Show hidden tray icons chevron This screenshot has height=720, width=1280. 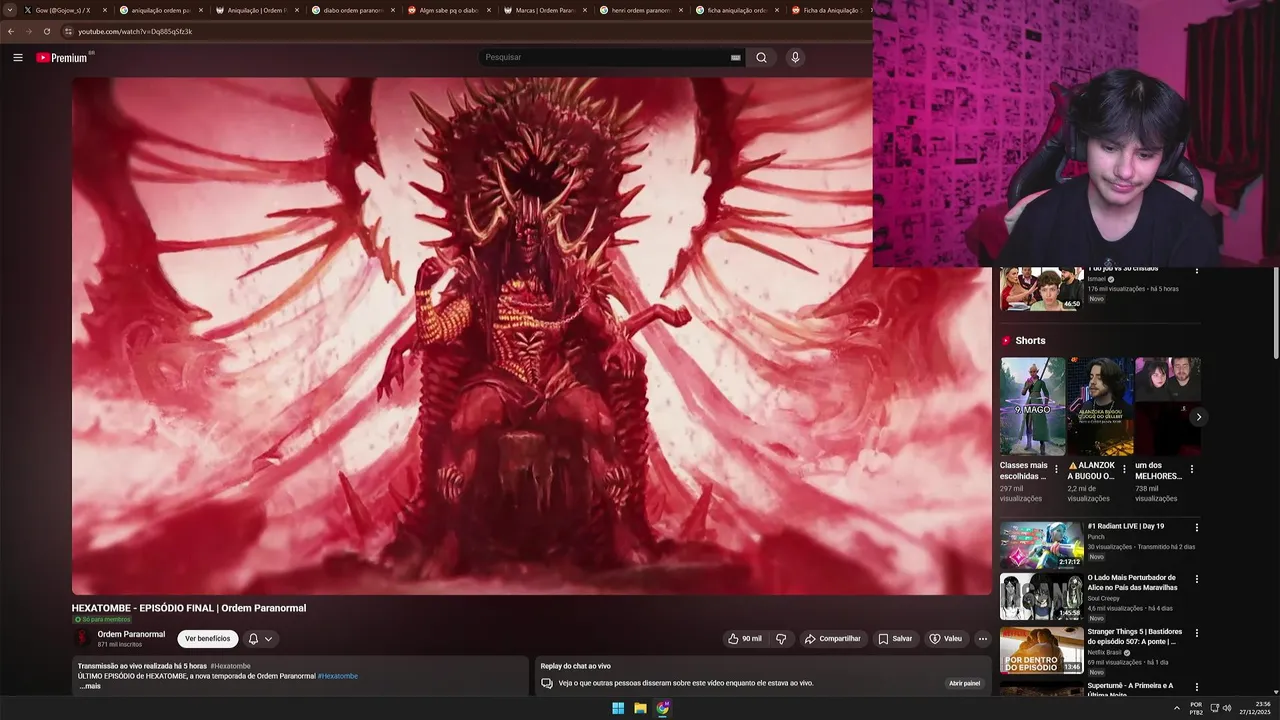pos(1176,708)
